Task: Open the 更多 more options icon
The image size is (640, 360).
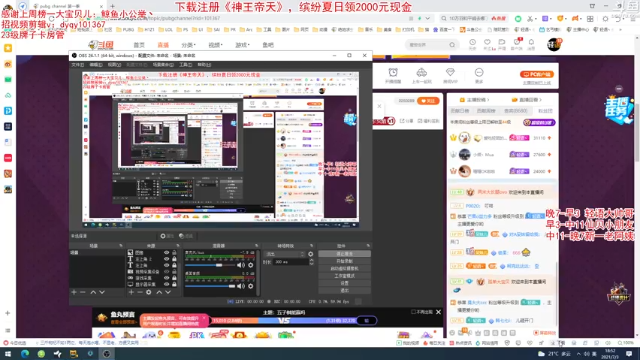Action: pyautogui.click(x=479, y=73)
